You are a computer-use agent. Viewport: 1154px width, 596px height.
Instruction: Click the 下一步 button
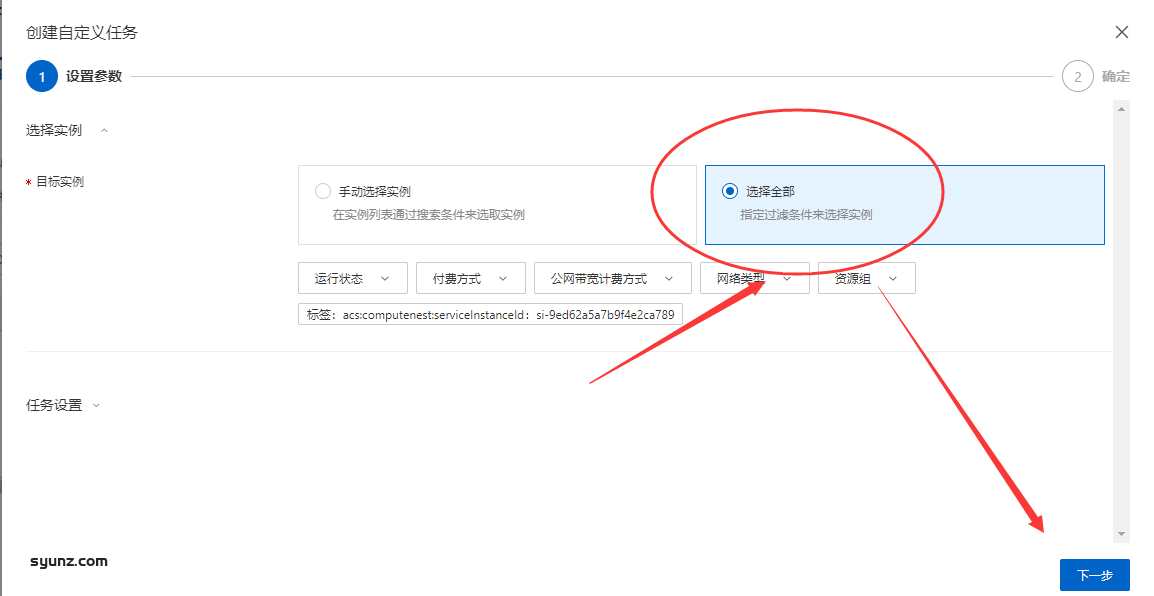1094,575
